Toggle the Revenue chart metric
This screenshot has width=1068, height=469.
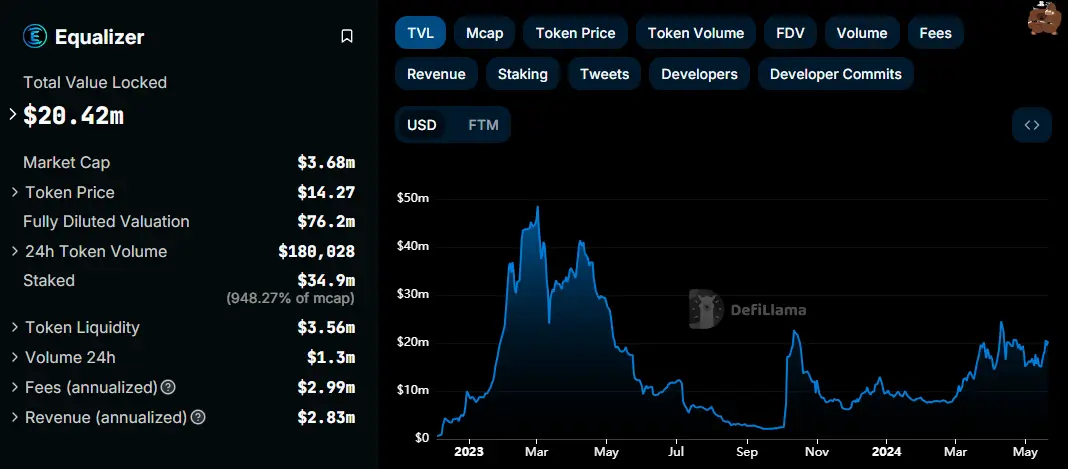tap(436, 74)
